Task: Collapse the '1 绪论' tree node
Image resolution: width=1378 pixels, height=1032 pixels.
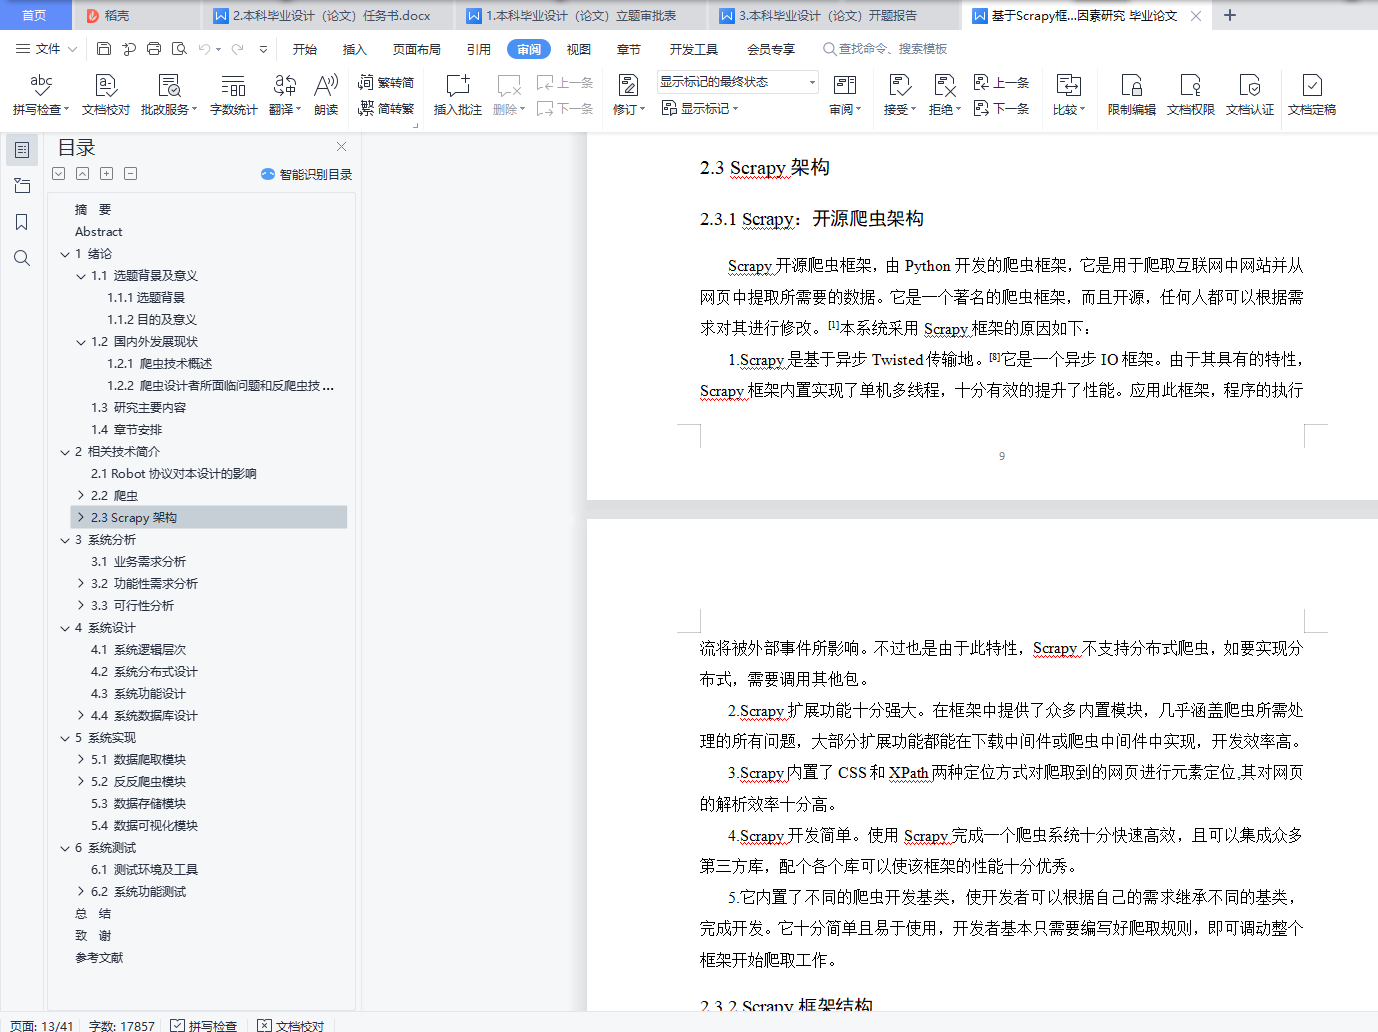Action: [x=65, y=254]
